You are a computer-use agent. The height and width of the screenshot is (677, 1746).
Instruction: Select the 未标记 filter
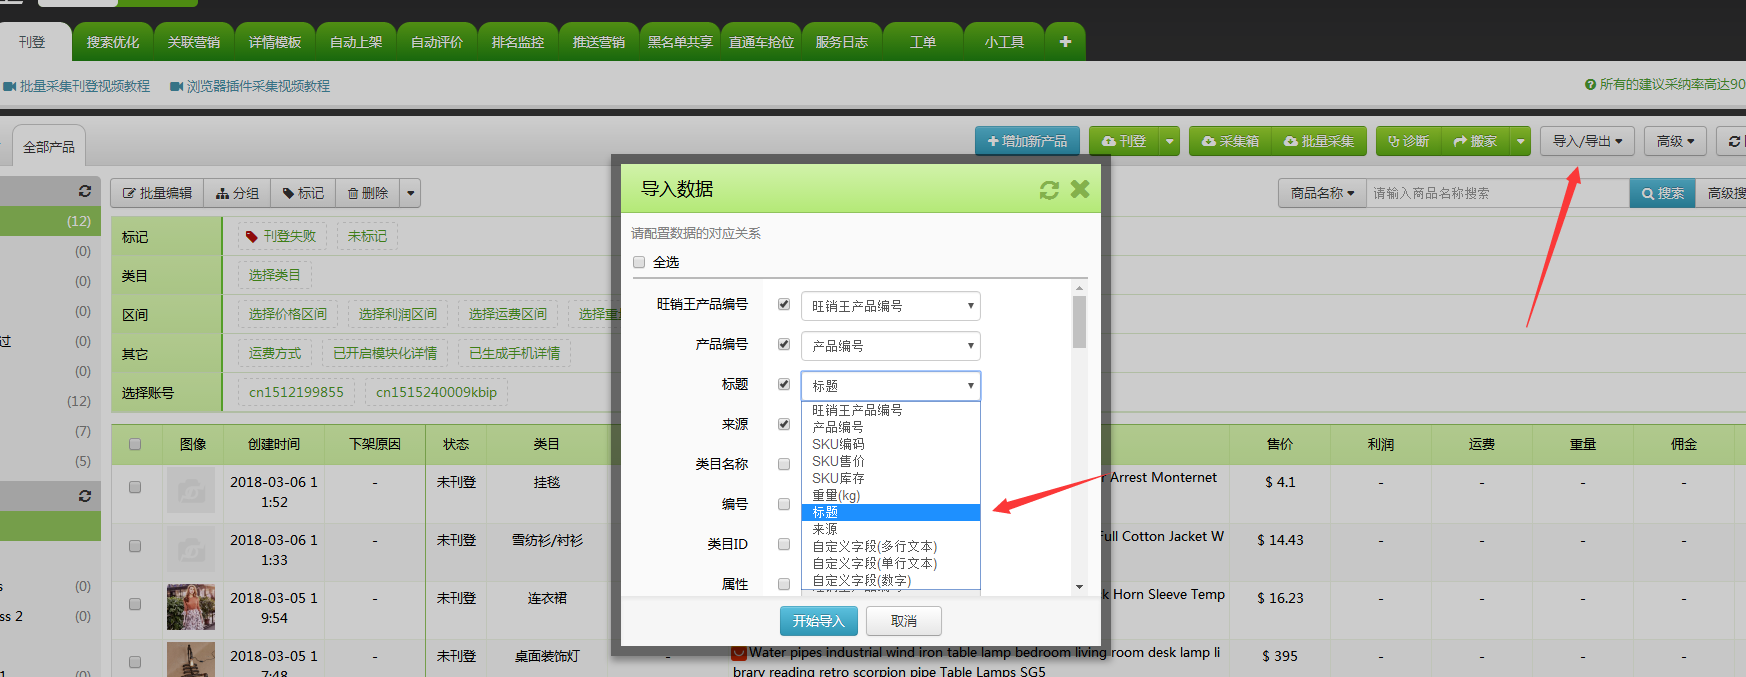point(367,236)
